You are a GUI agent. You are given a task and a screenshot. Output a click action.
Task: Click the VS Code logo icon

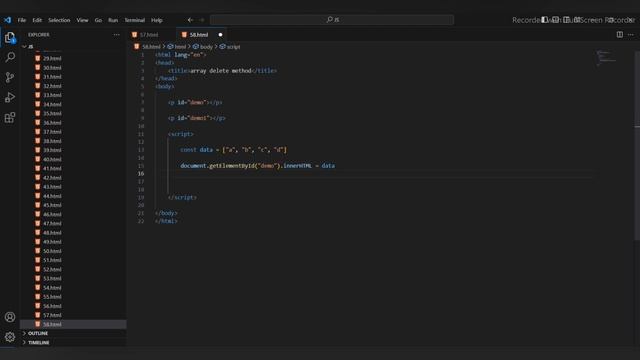7,20
